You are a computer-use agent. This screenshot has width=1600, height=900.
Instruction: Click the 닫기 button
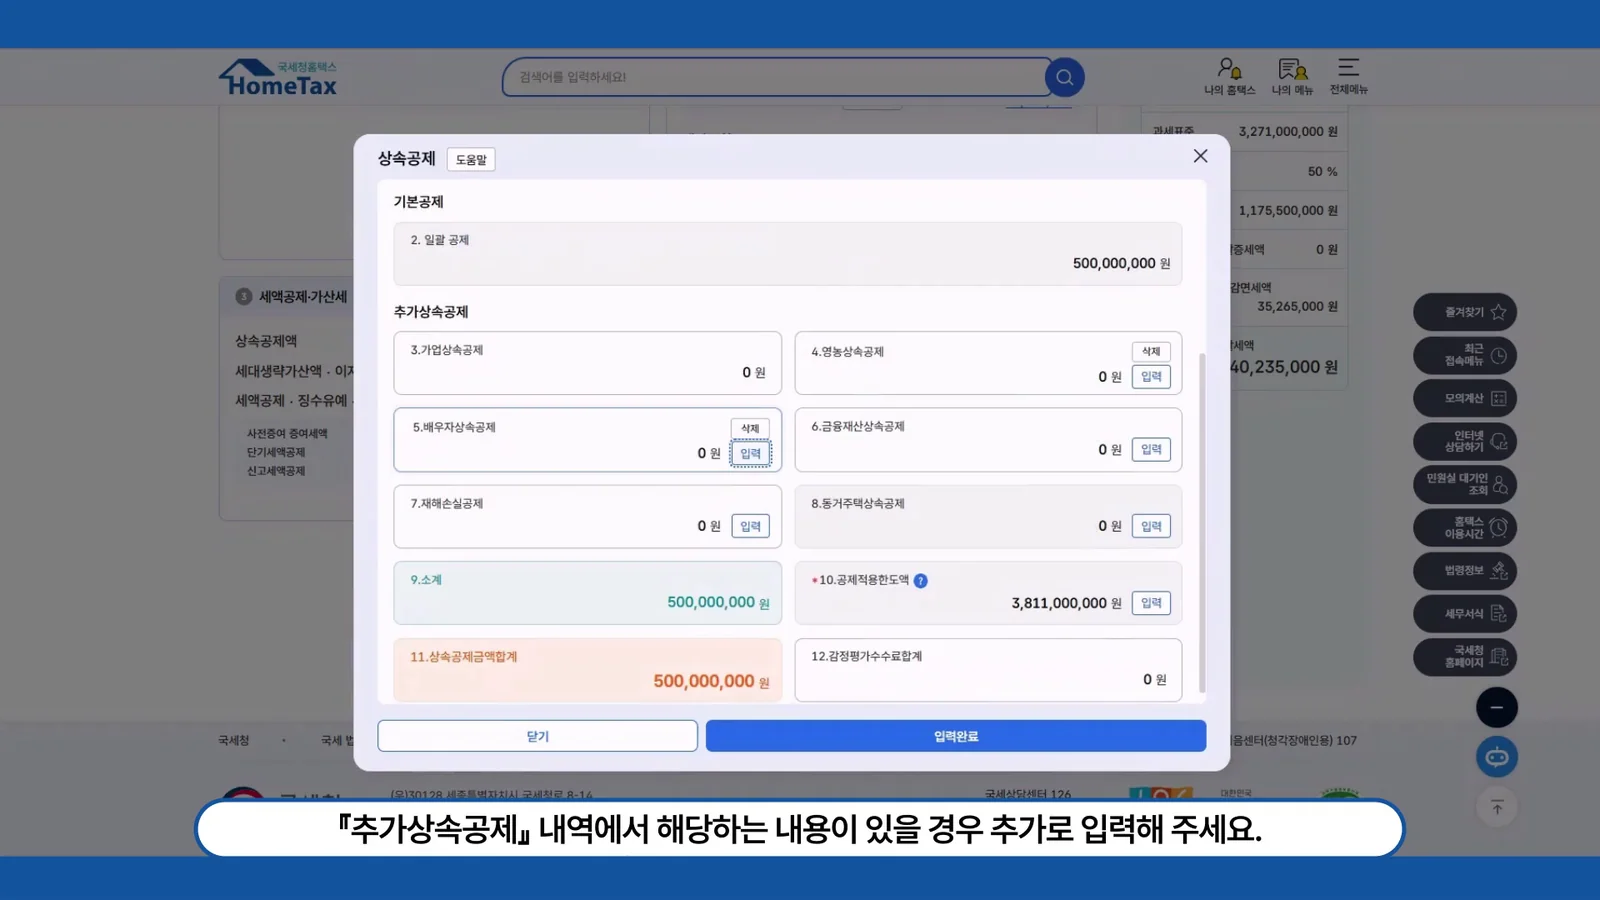[x=537, y=736]
